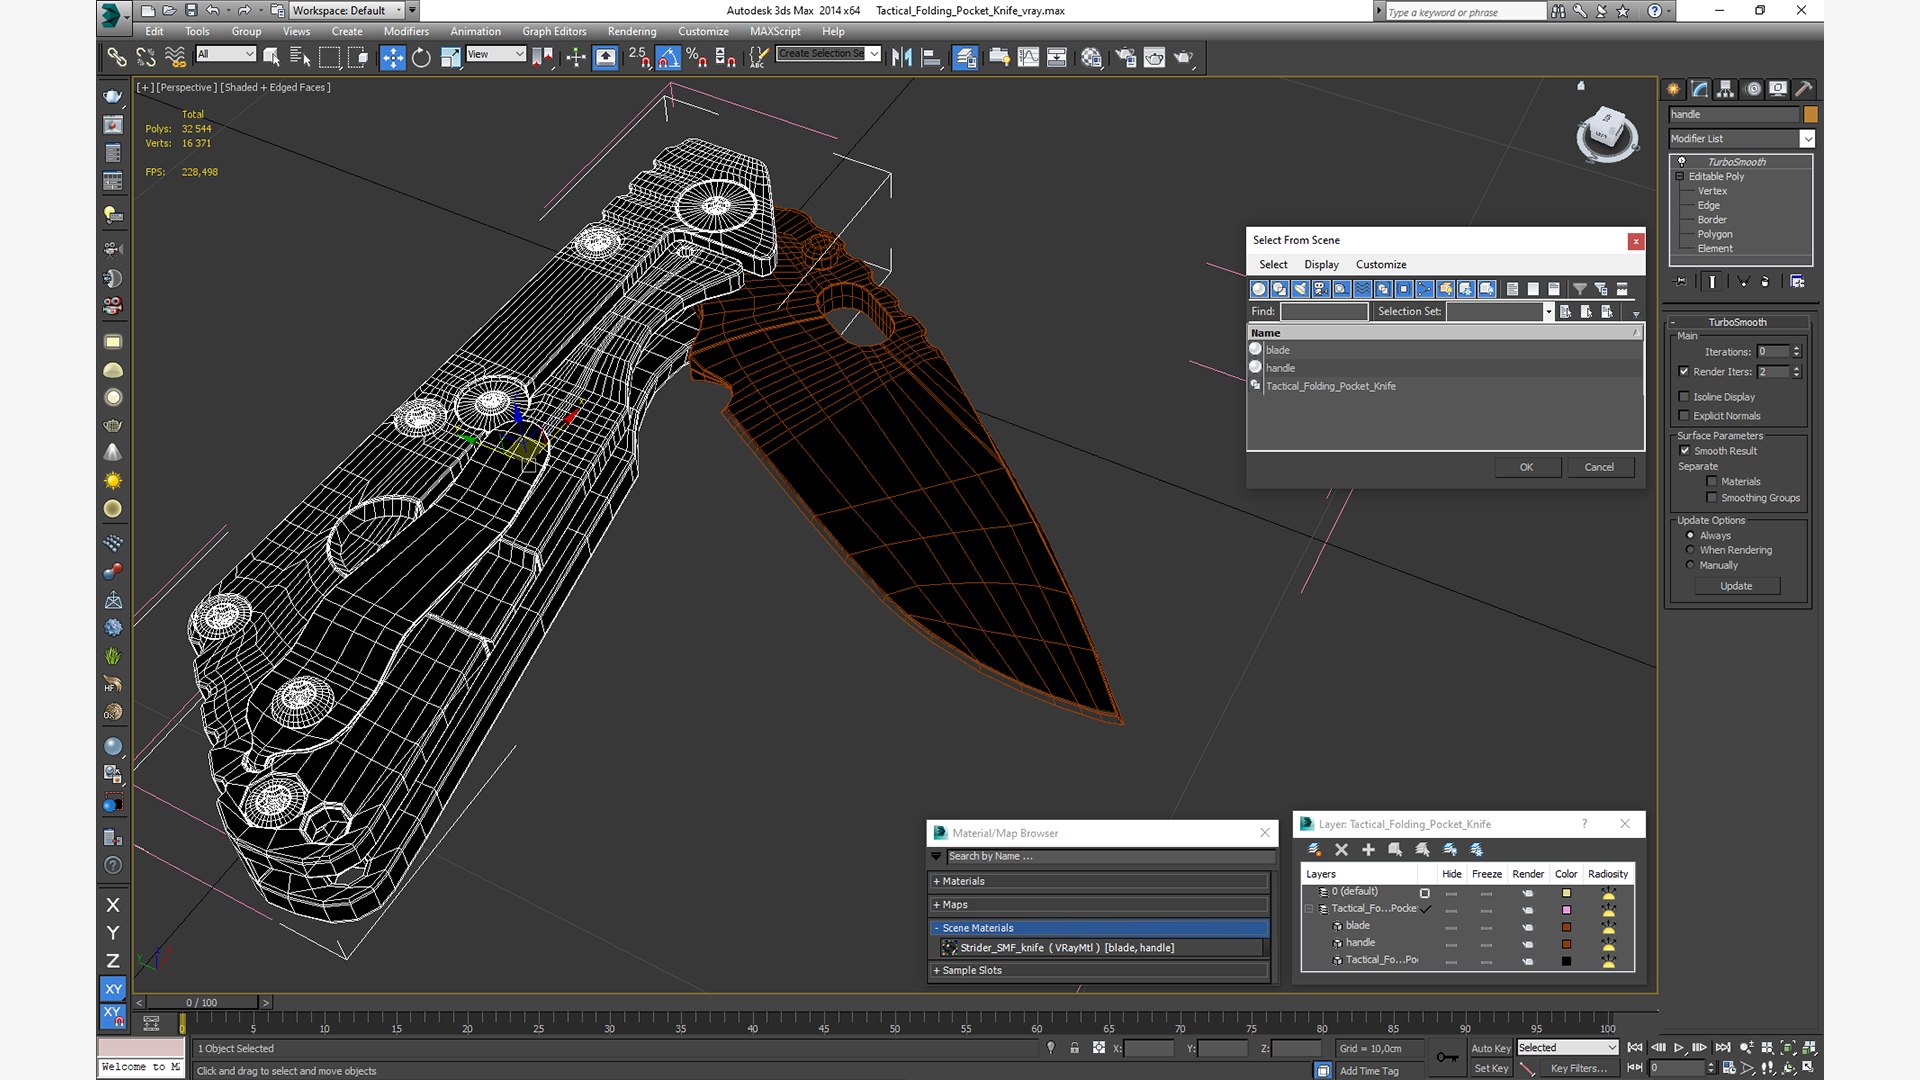1920x1080 pixels.
Task: Open the Material Editor from toolbar
Action: tap(1091, 57)
